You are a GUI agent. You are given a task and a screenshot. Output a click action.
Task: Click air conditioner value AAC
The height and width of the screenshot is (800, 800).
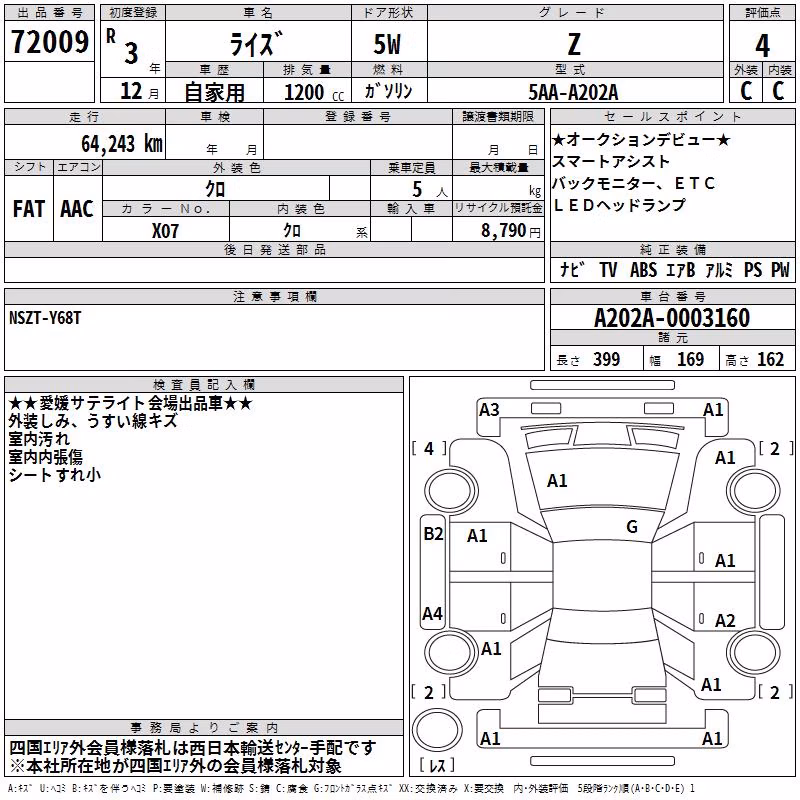77,209
